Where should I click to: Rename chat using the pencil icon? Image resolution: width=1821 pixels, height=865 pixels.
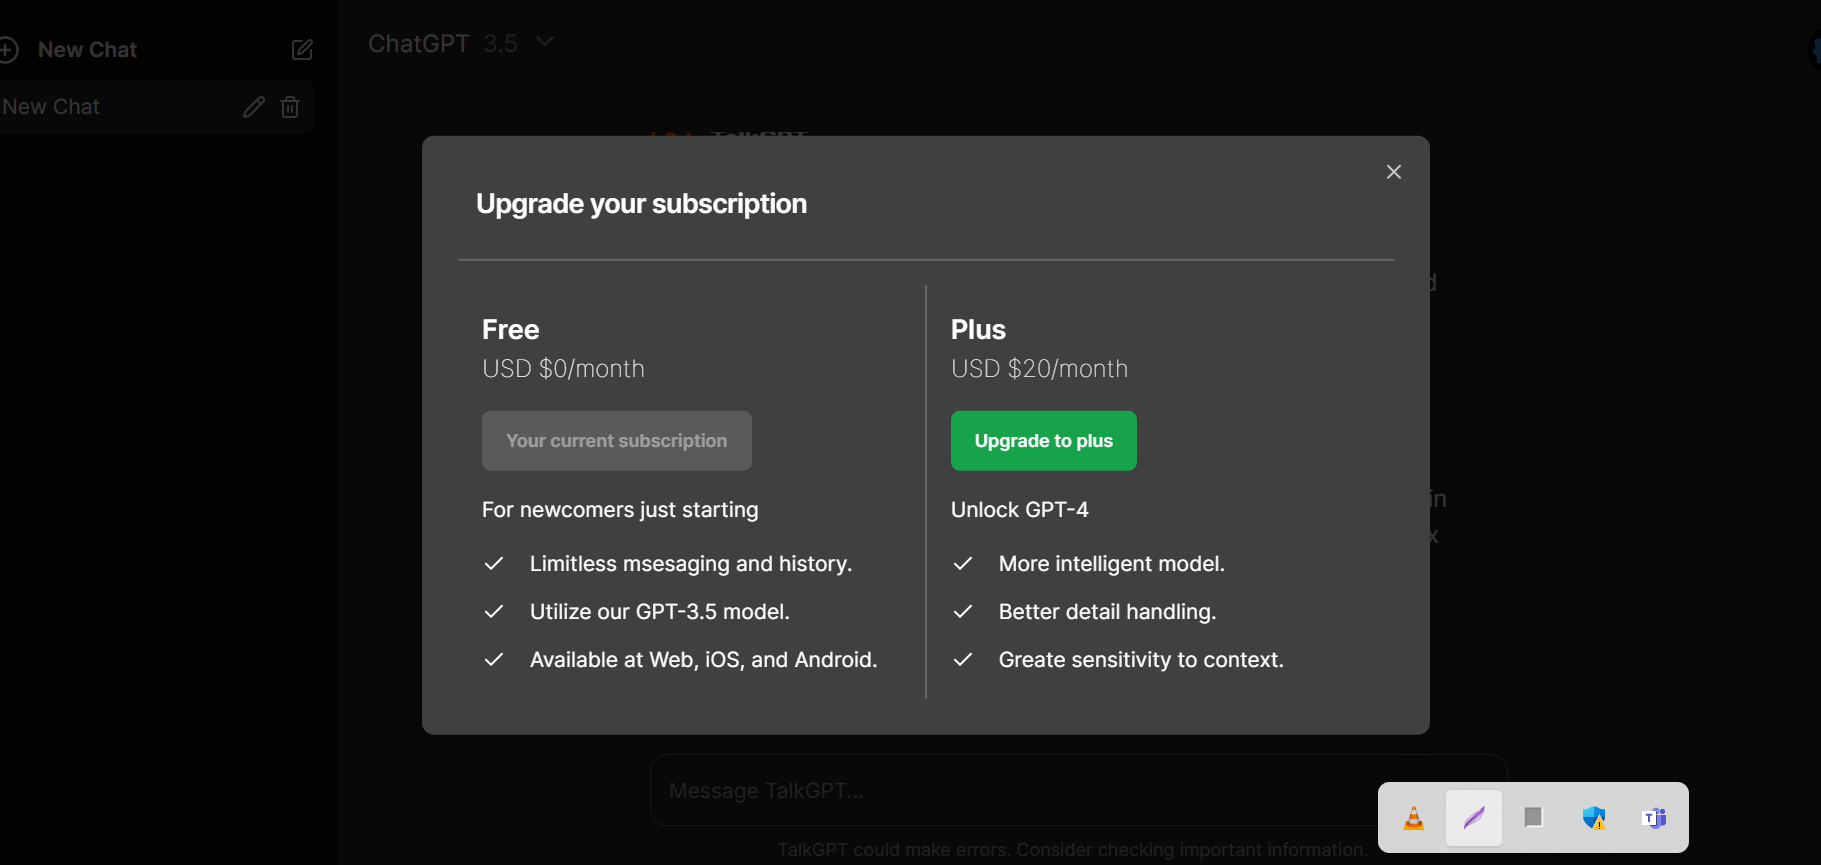pyautogui.click(x=254, y=107)
